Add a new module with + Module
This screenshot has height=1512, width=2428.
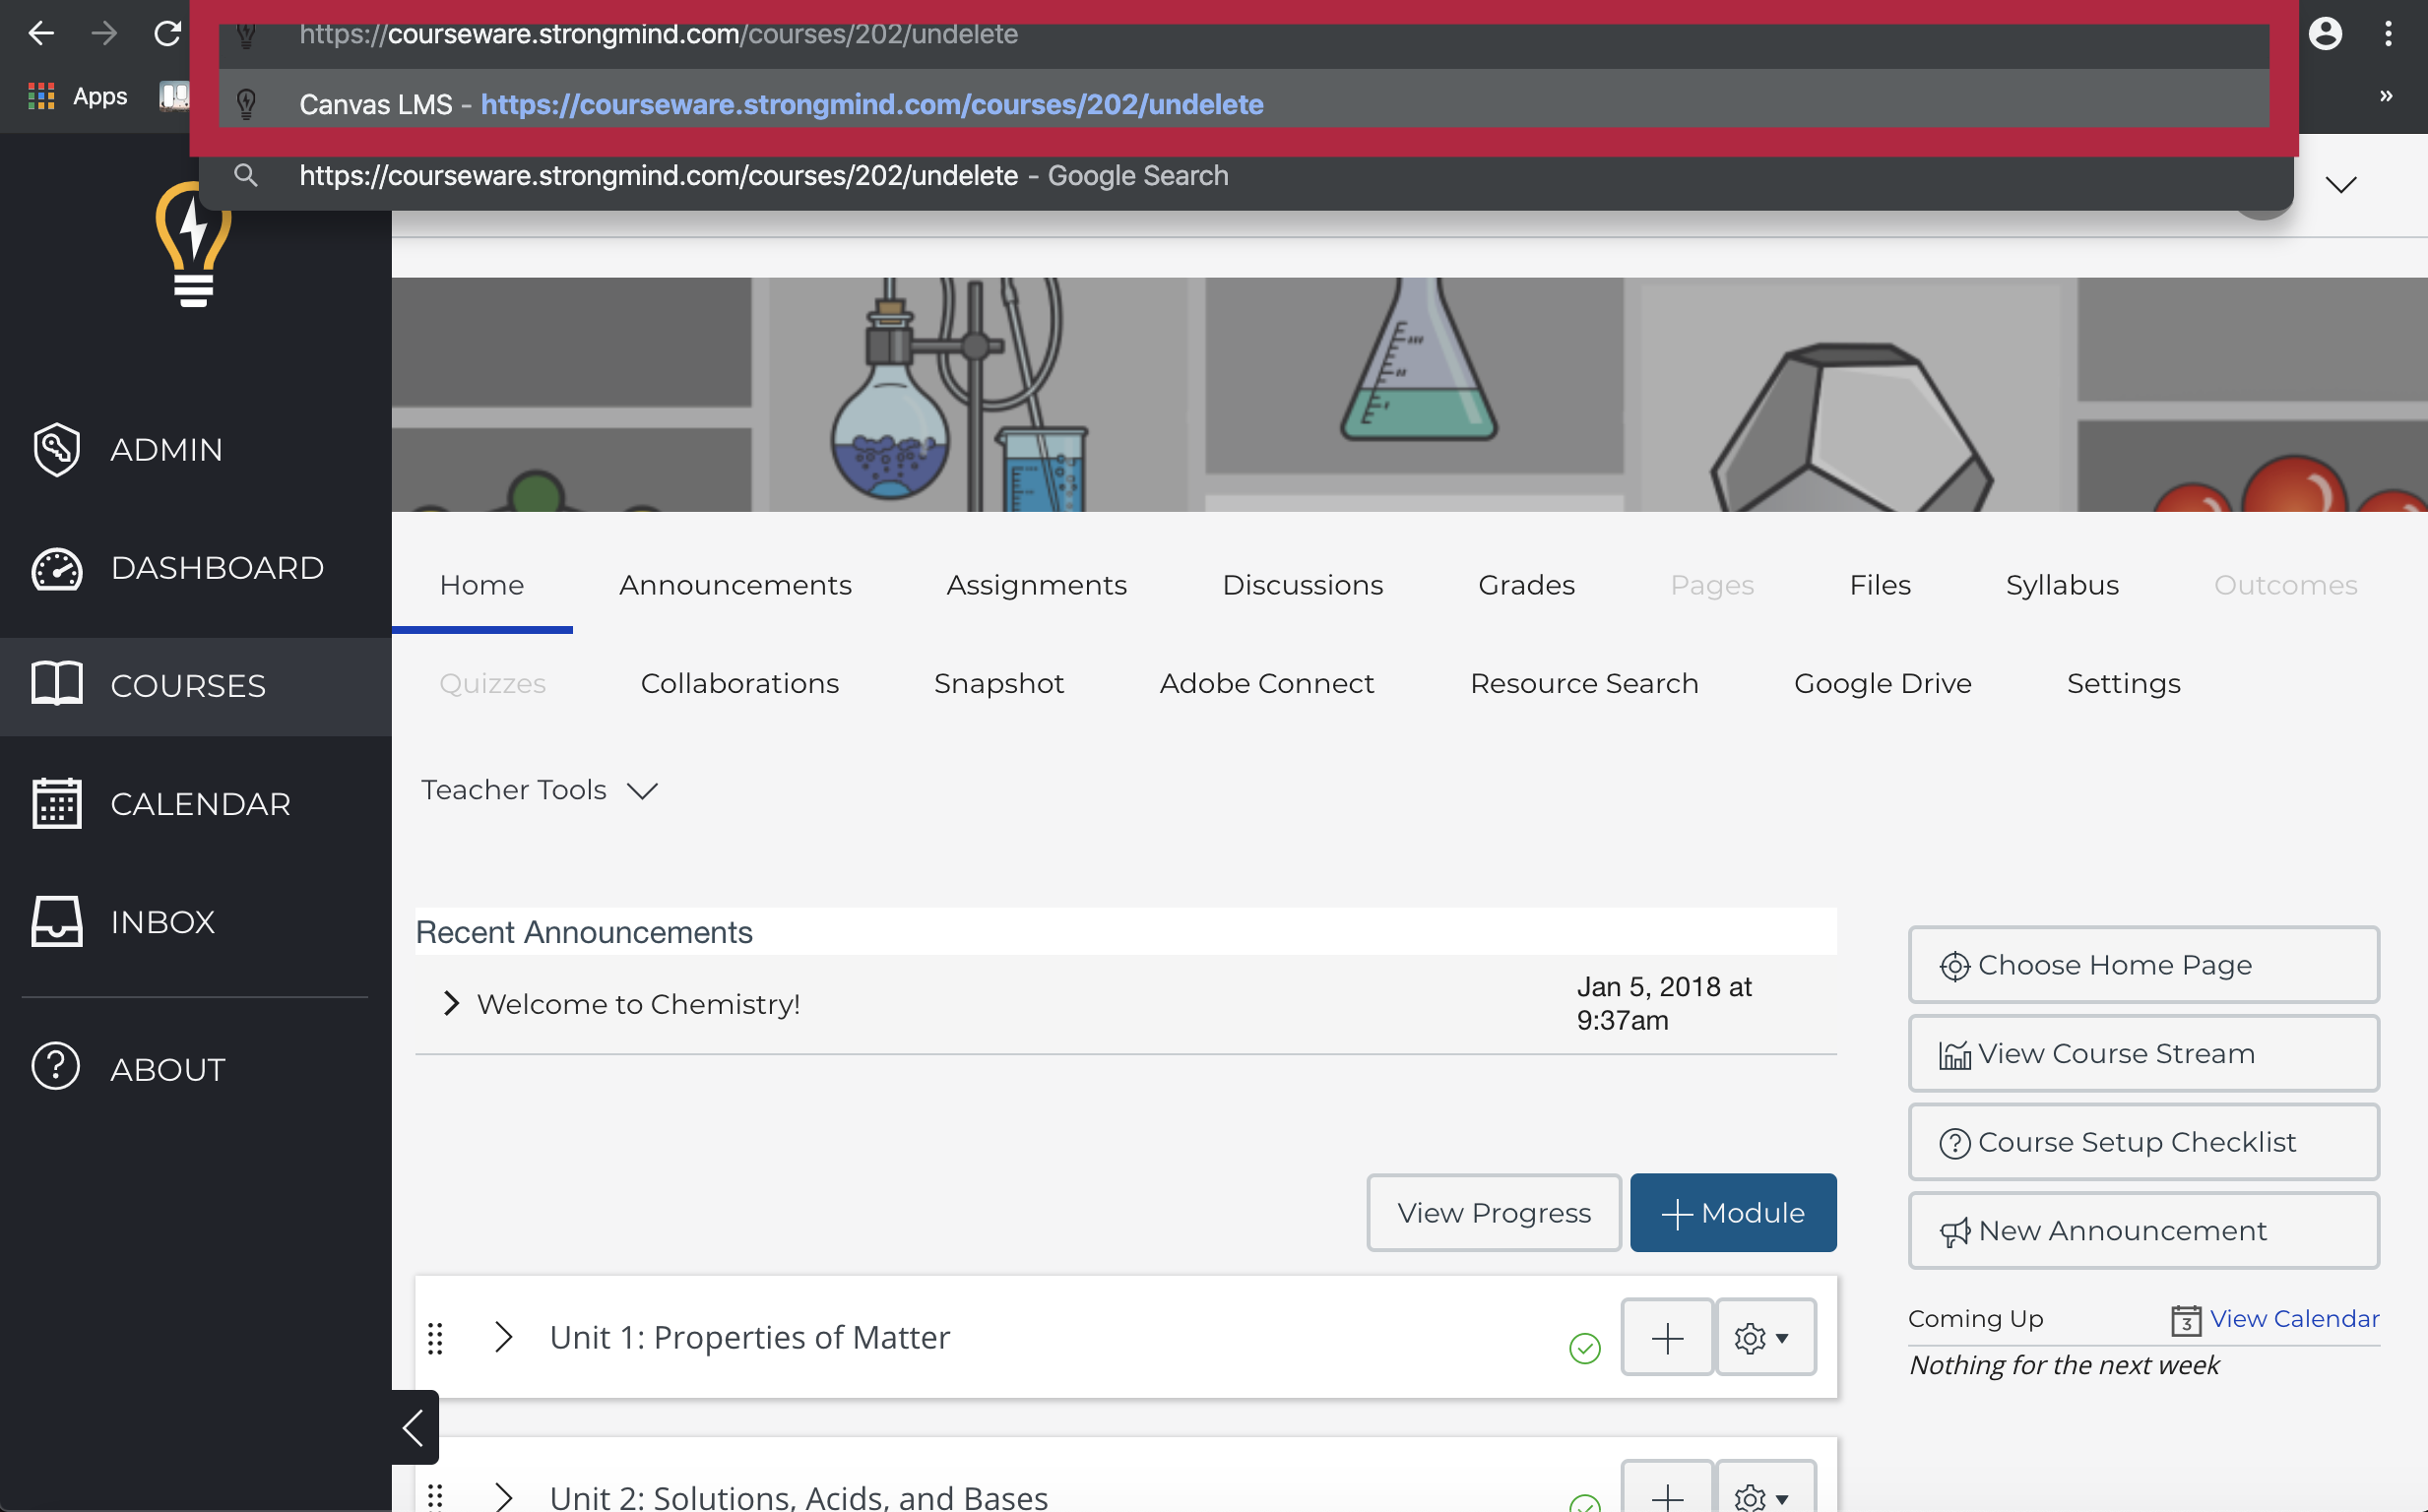(x=1733, y=1213)
